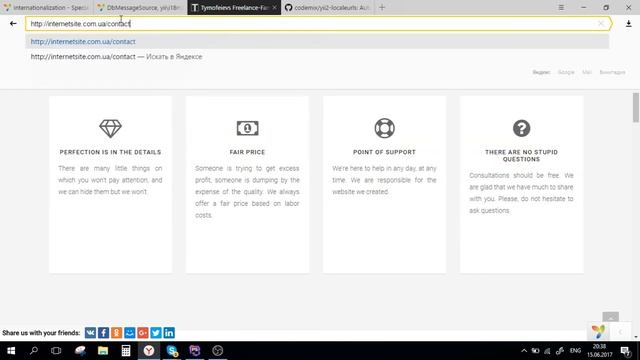
Task: Close the Tymofeievs Freelance tab
Action: coord(274,7)
